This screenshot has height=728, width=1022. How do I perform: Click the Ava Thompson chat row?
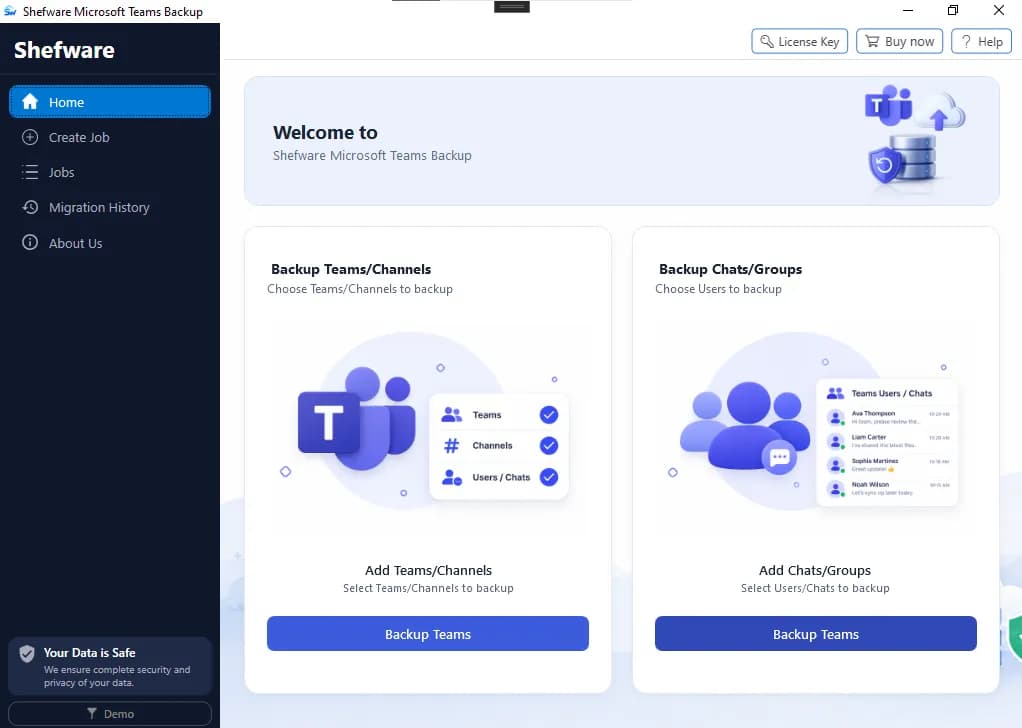(888, 417)
